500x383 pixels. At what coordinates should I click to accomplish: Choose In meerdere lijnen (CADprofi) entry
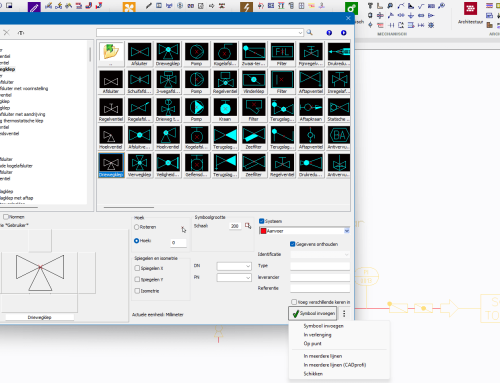coord(335,365)
